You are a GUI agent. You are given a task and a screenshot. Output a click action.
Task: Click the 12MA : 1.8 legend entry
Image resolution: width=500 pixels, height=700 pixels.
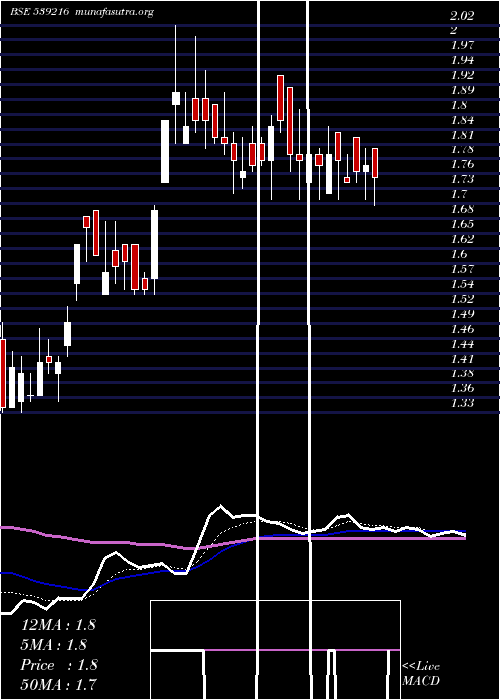click(58, 625)
